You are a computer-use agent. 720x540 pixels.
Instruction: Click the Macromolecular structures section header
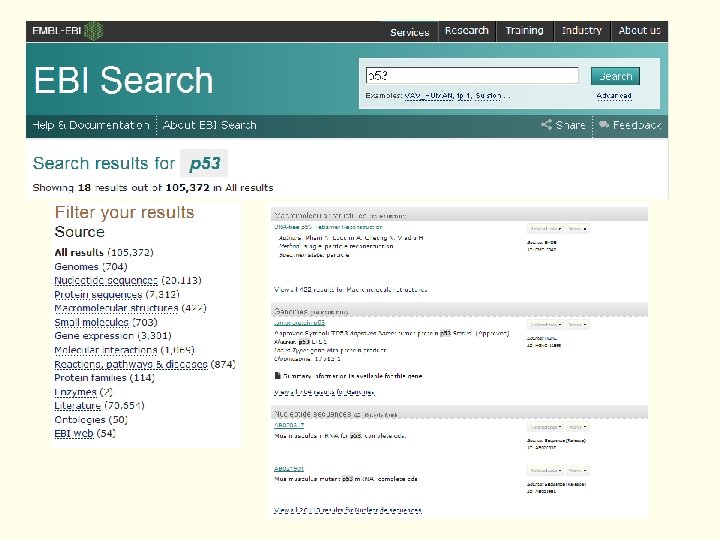click(x=459, y=215)
